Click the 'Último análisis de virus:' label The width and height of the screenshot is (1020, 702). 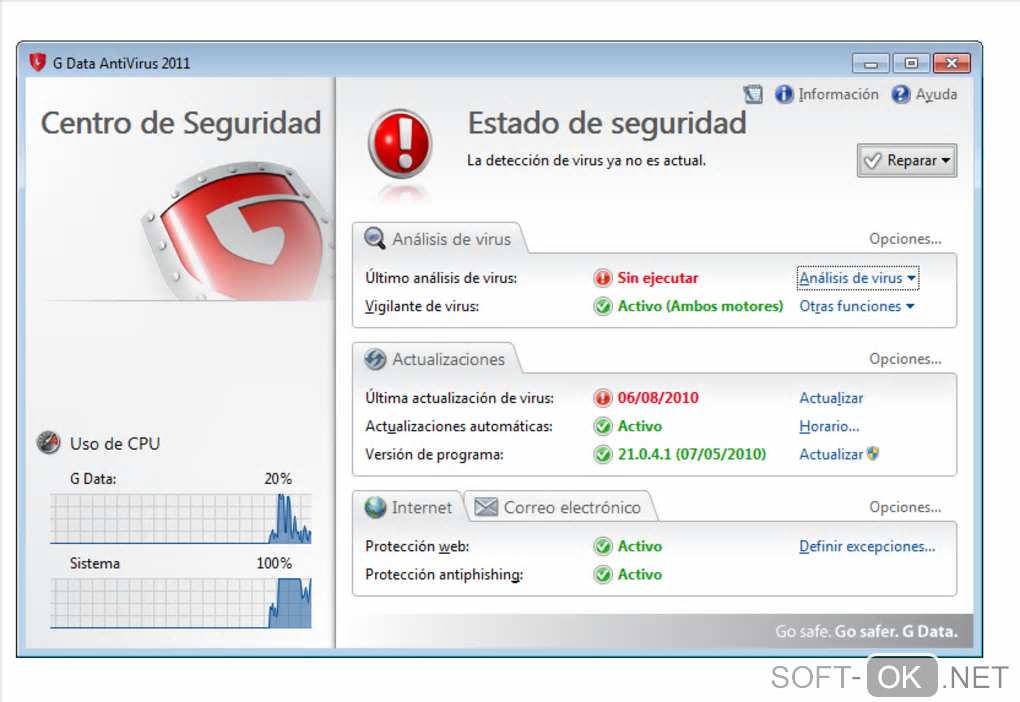tap(441, 278)
